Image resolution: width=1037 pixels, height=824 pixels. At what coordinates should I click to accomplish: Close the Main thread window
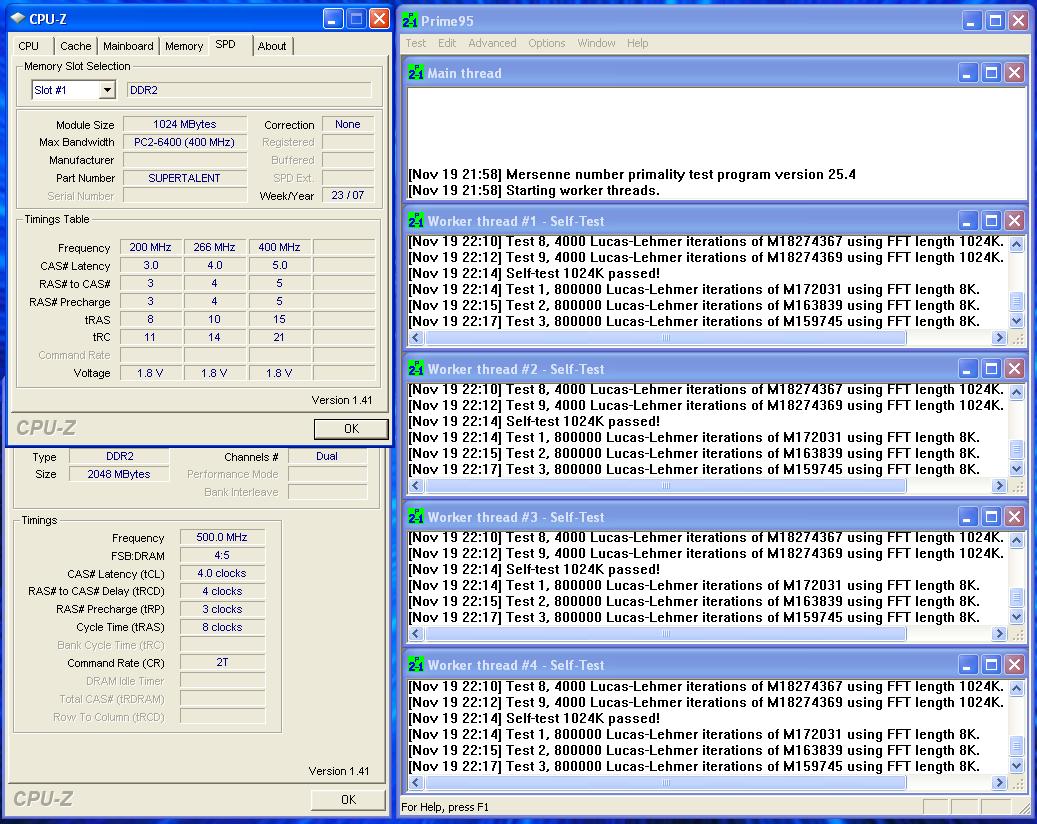[1015, 73]
